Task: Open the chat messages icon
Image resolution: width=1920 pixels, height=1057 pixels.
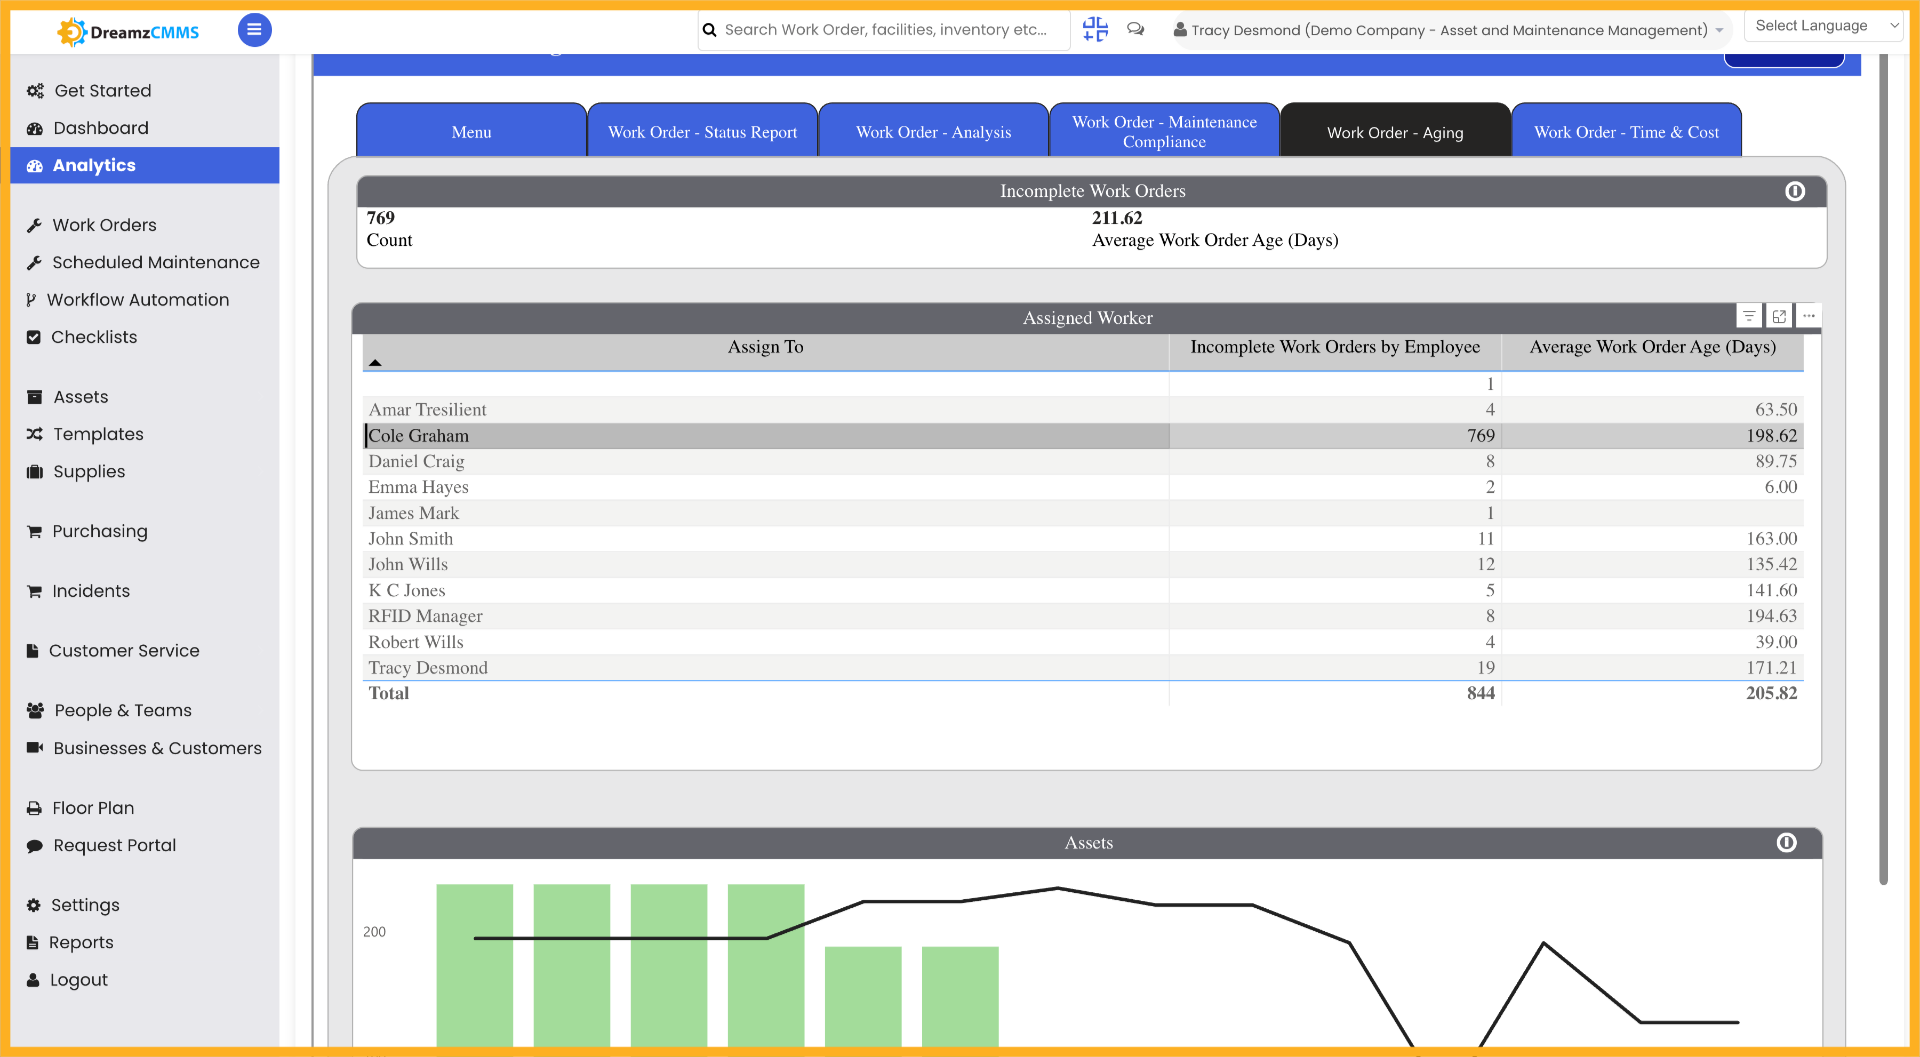Action: coord(1136,29)
